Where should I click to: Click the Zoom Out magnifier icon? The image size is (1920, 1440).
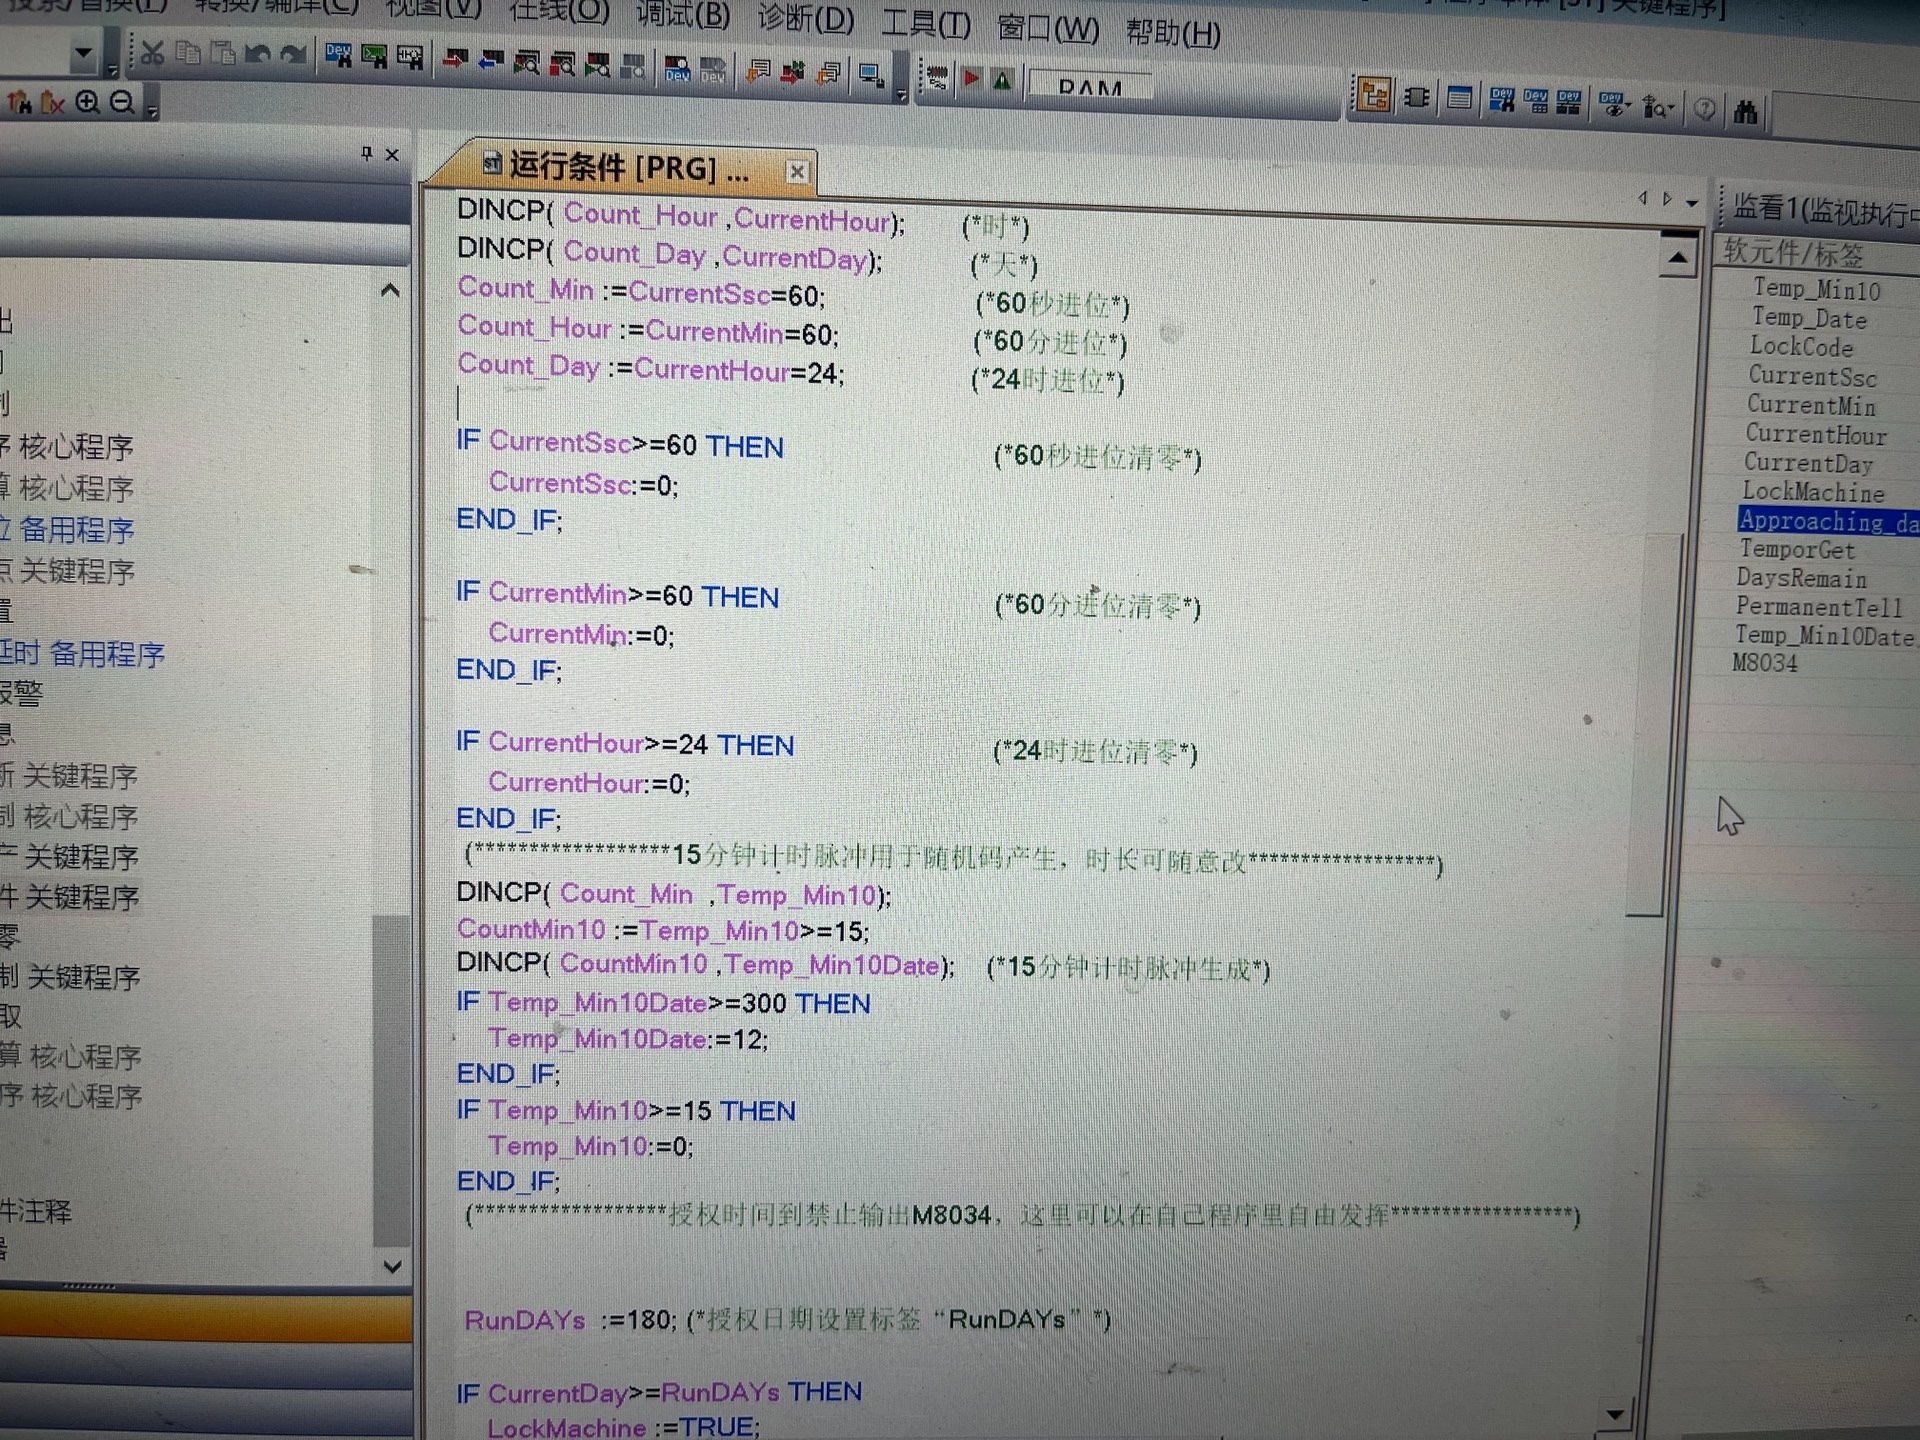122,102
